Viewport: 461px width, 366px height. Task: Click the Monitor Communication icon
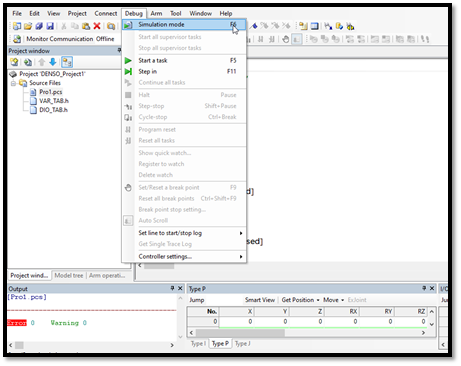point(17,39)
